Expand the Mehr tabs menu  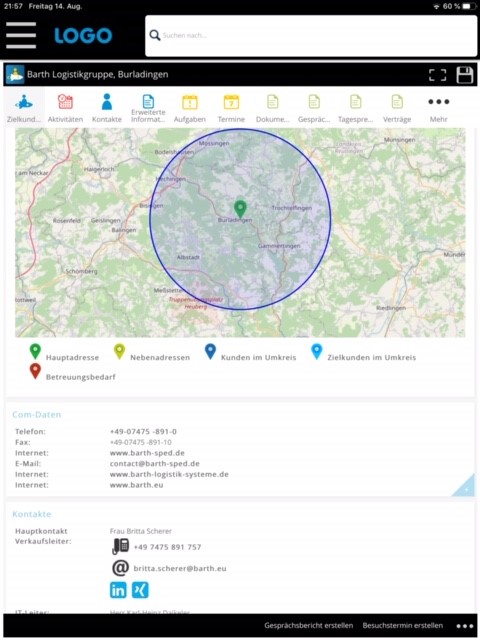click(439, 108)
